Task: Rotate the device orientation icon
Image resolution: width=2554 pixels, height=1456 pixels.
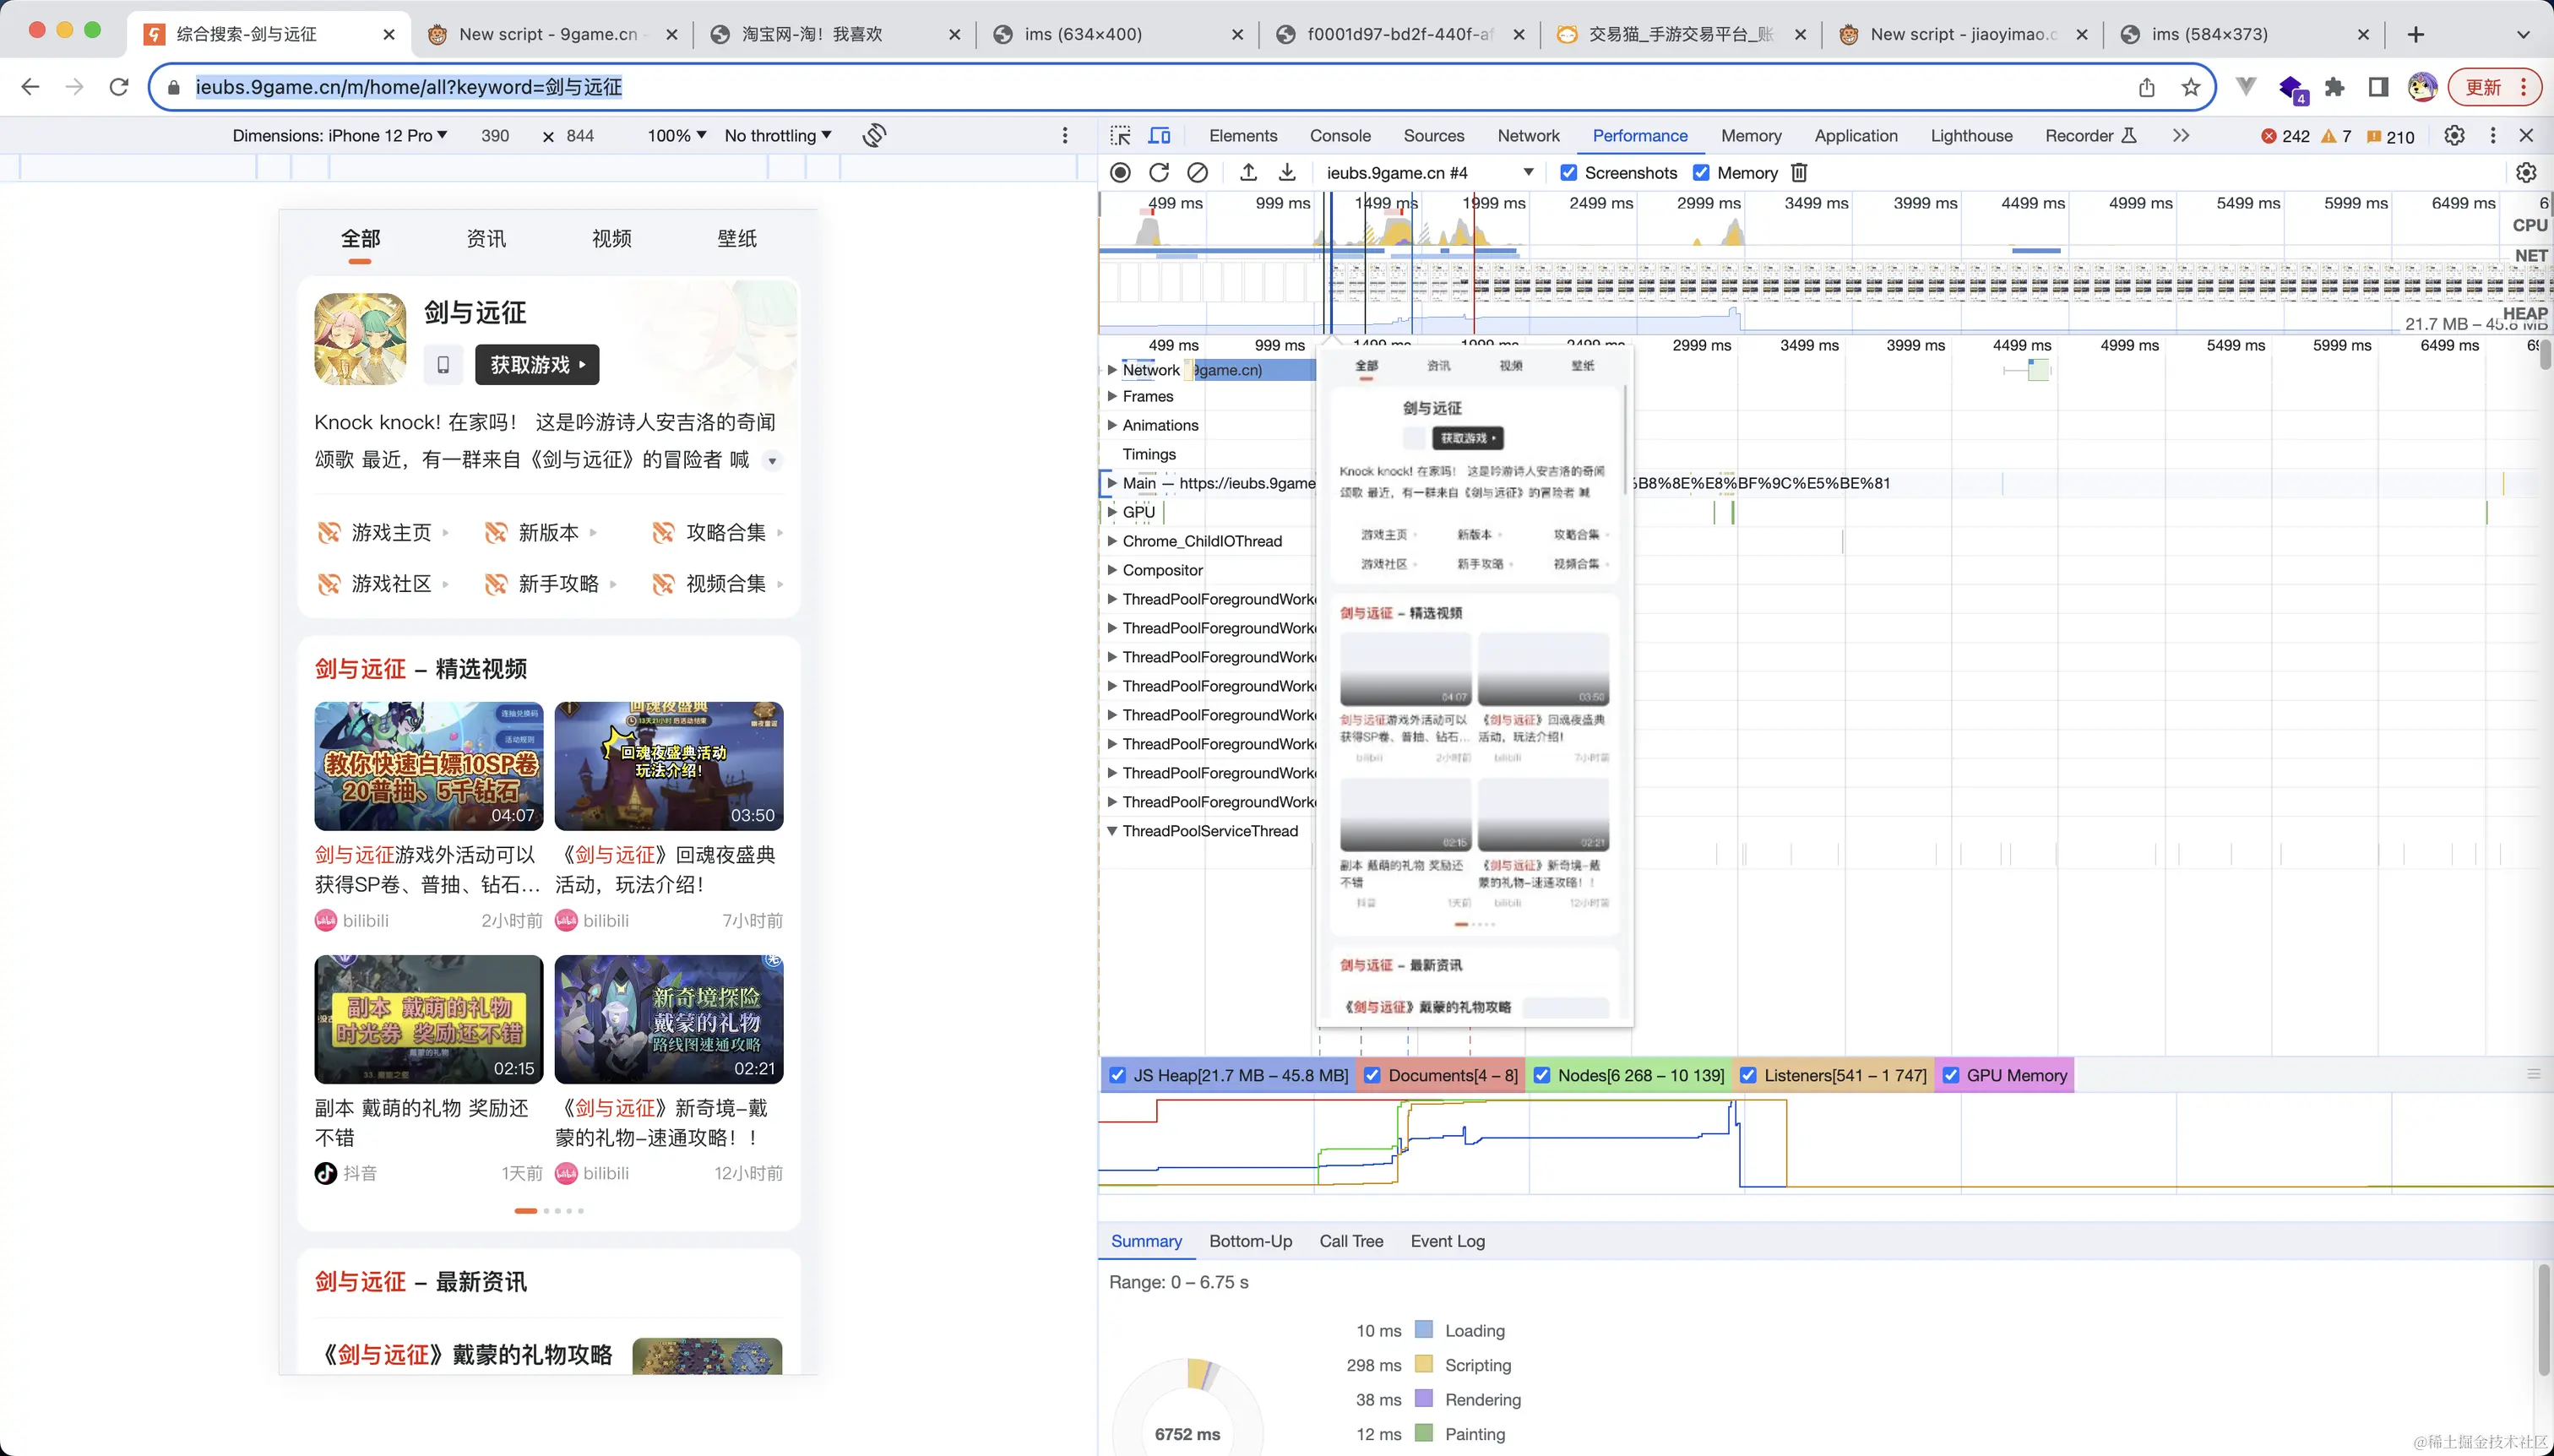Action: tap(874, 135)
